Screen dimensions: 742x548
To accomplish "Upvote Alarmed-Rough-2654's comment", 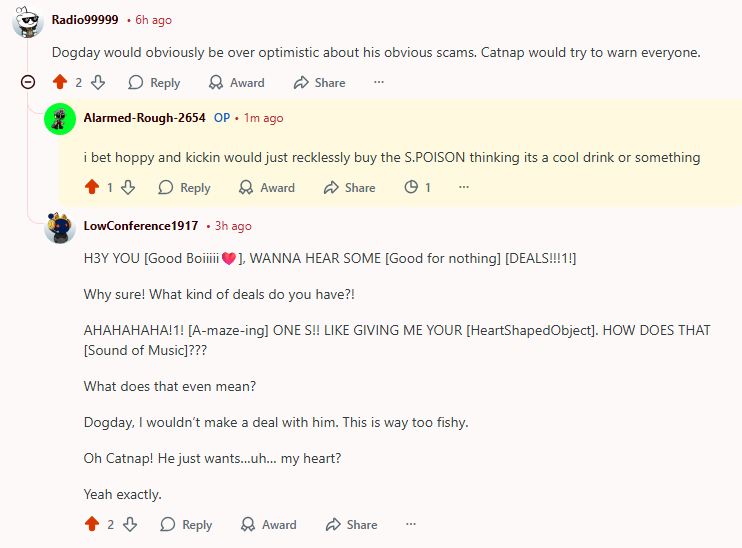I will pos(92,187).
